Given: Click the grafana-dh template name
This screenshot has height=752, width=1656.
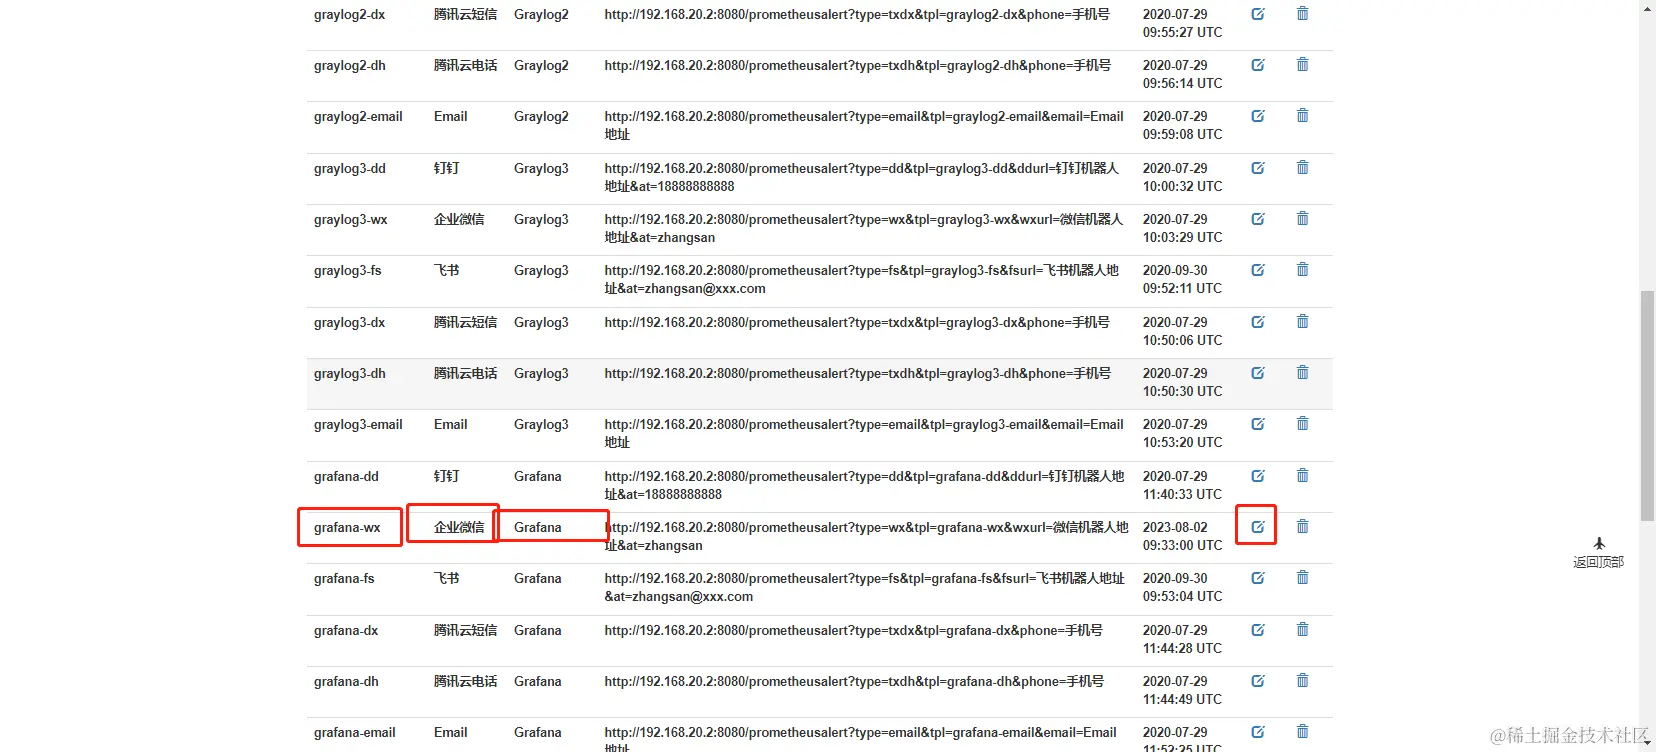Looking at the screenshot, I should click(x=346, y=681).
